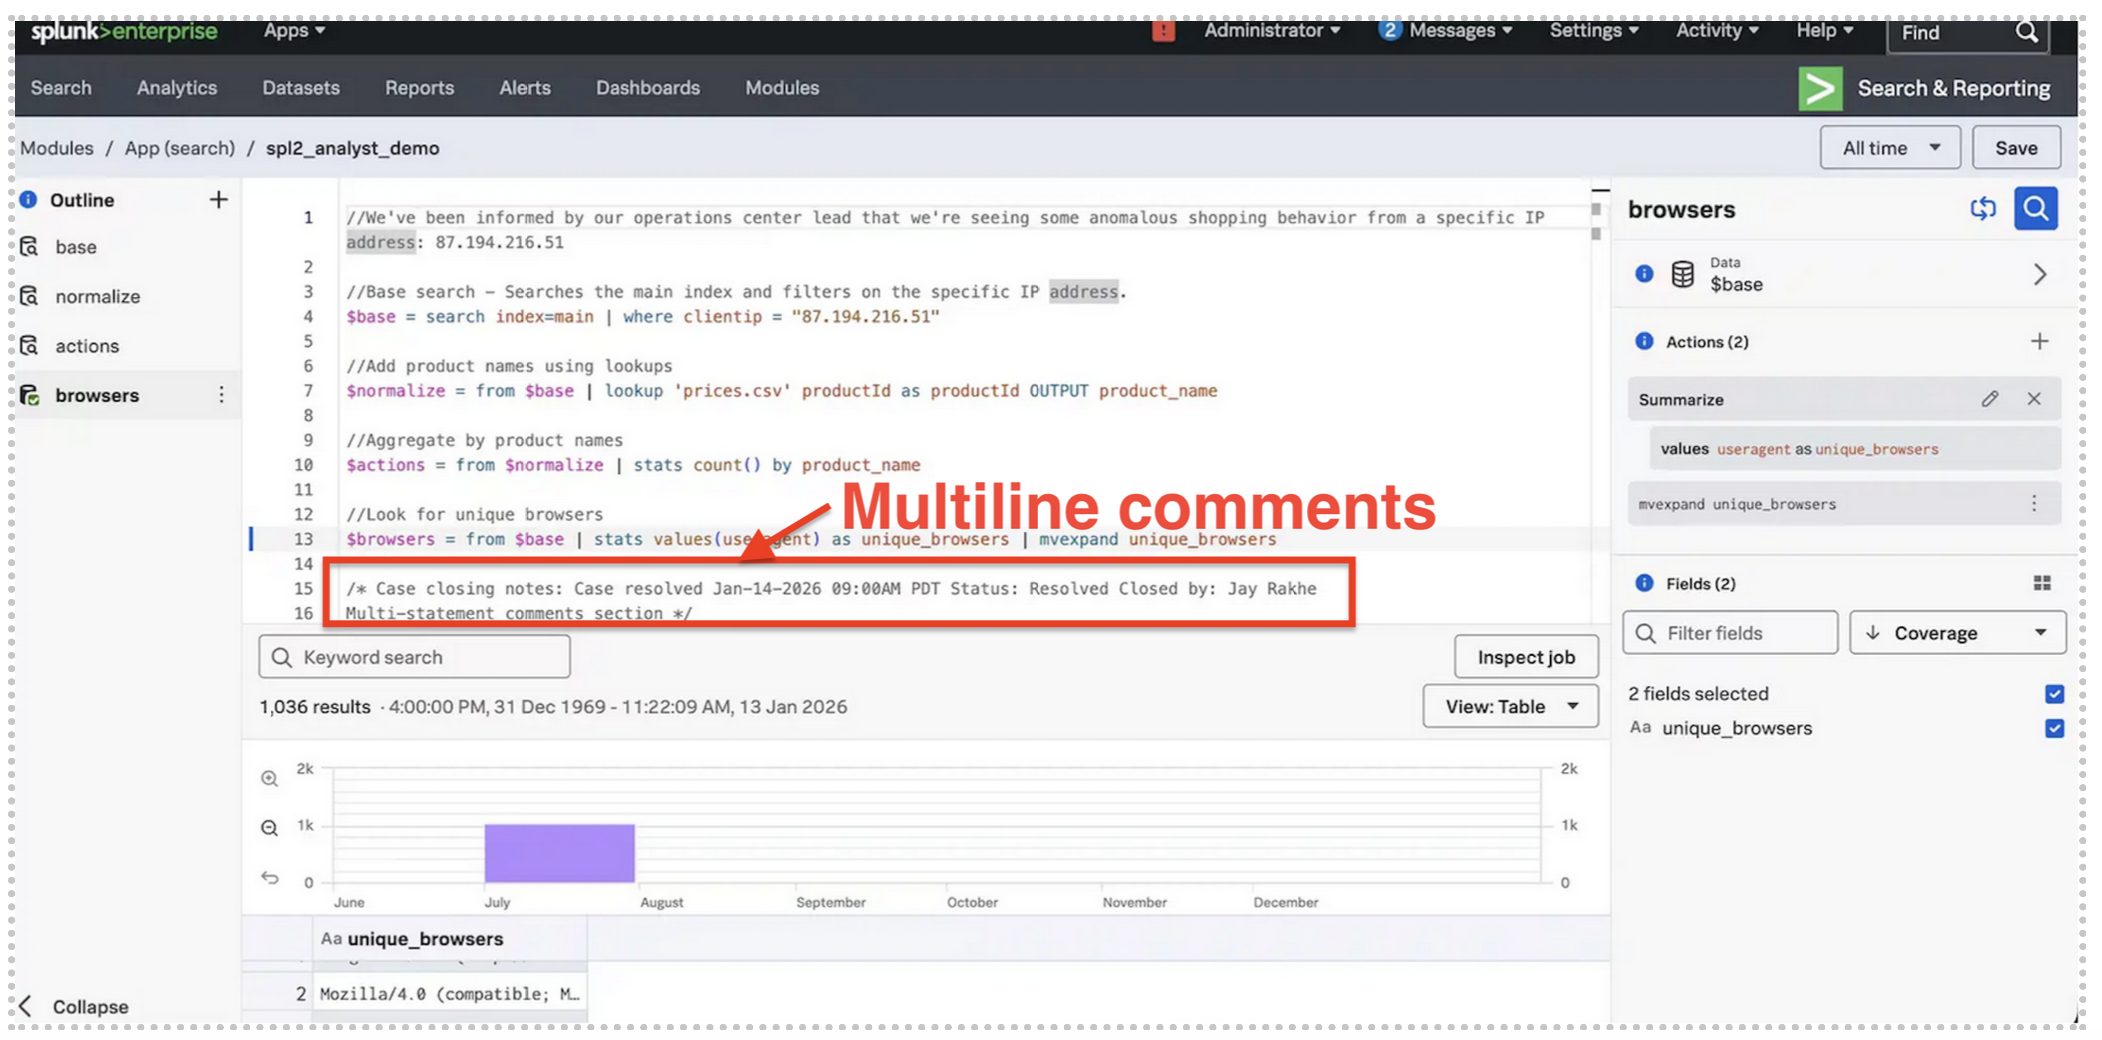Open the All time range picker
The width and height of the screenshot is (2102, 1040).
click(1890, 148)
